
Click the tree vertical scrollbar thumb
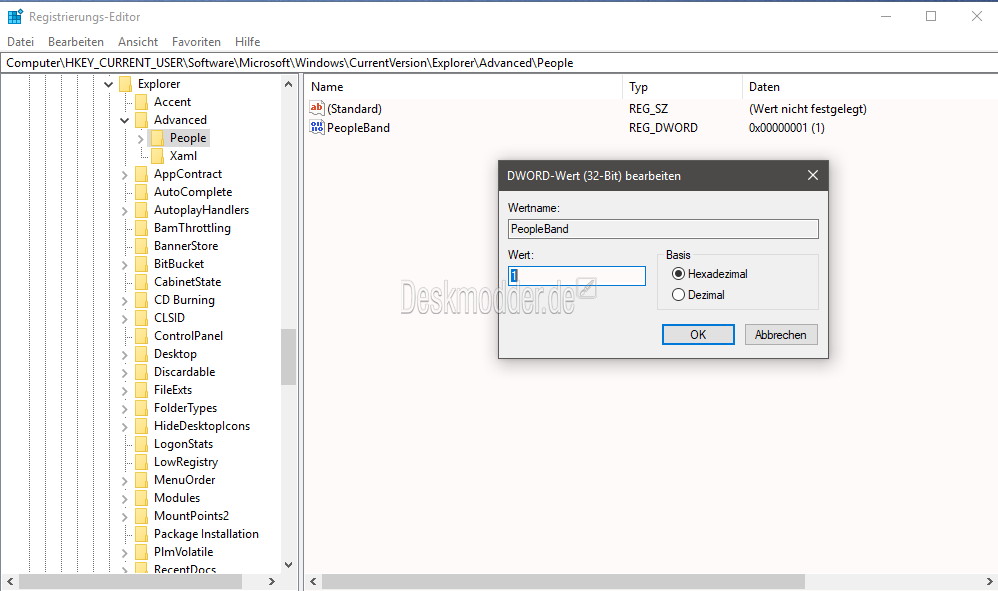[x=288, y=357]
